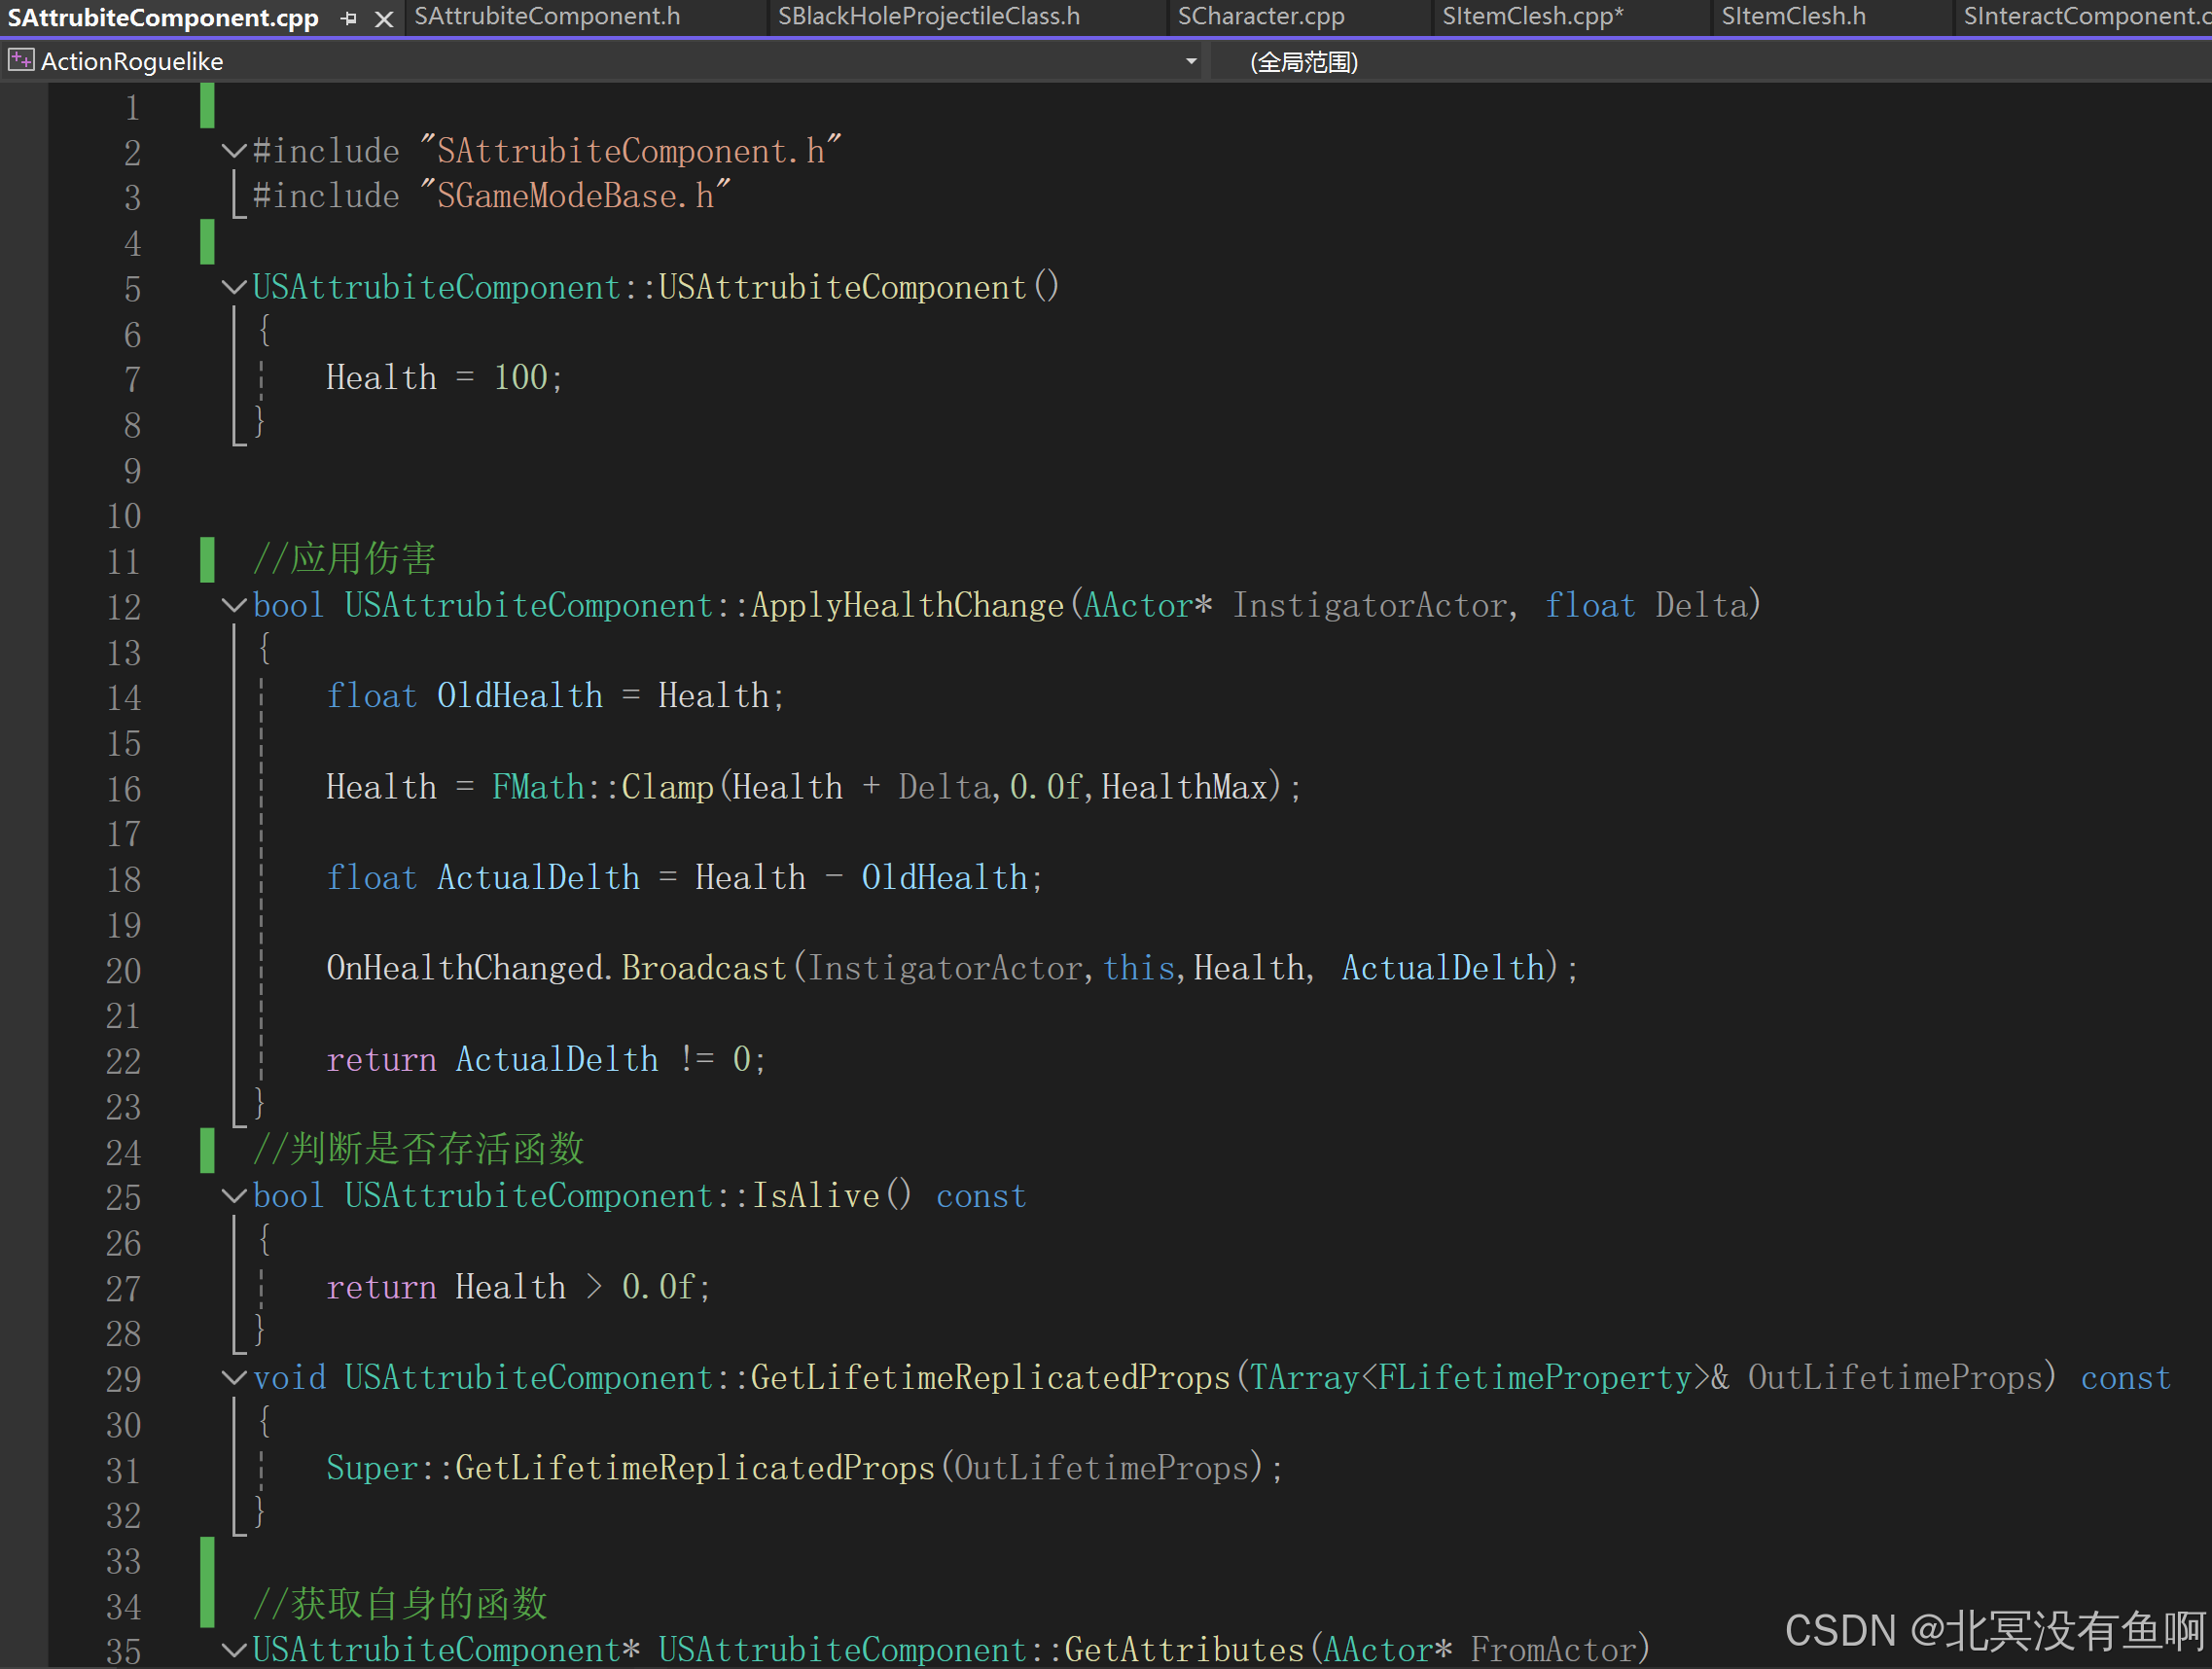Click the ActionRoguelike project icon
This screenshot has width=2212, height=1669.
coord(21,61)
